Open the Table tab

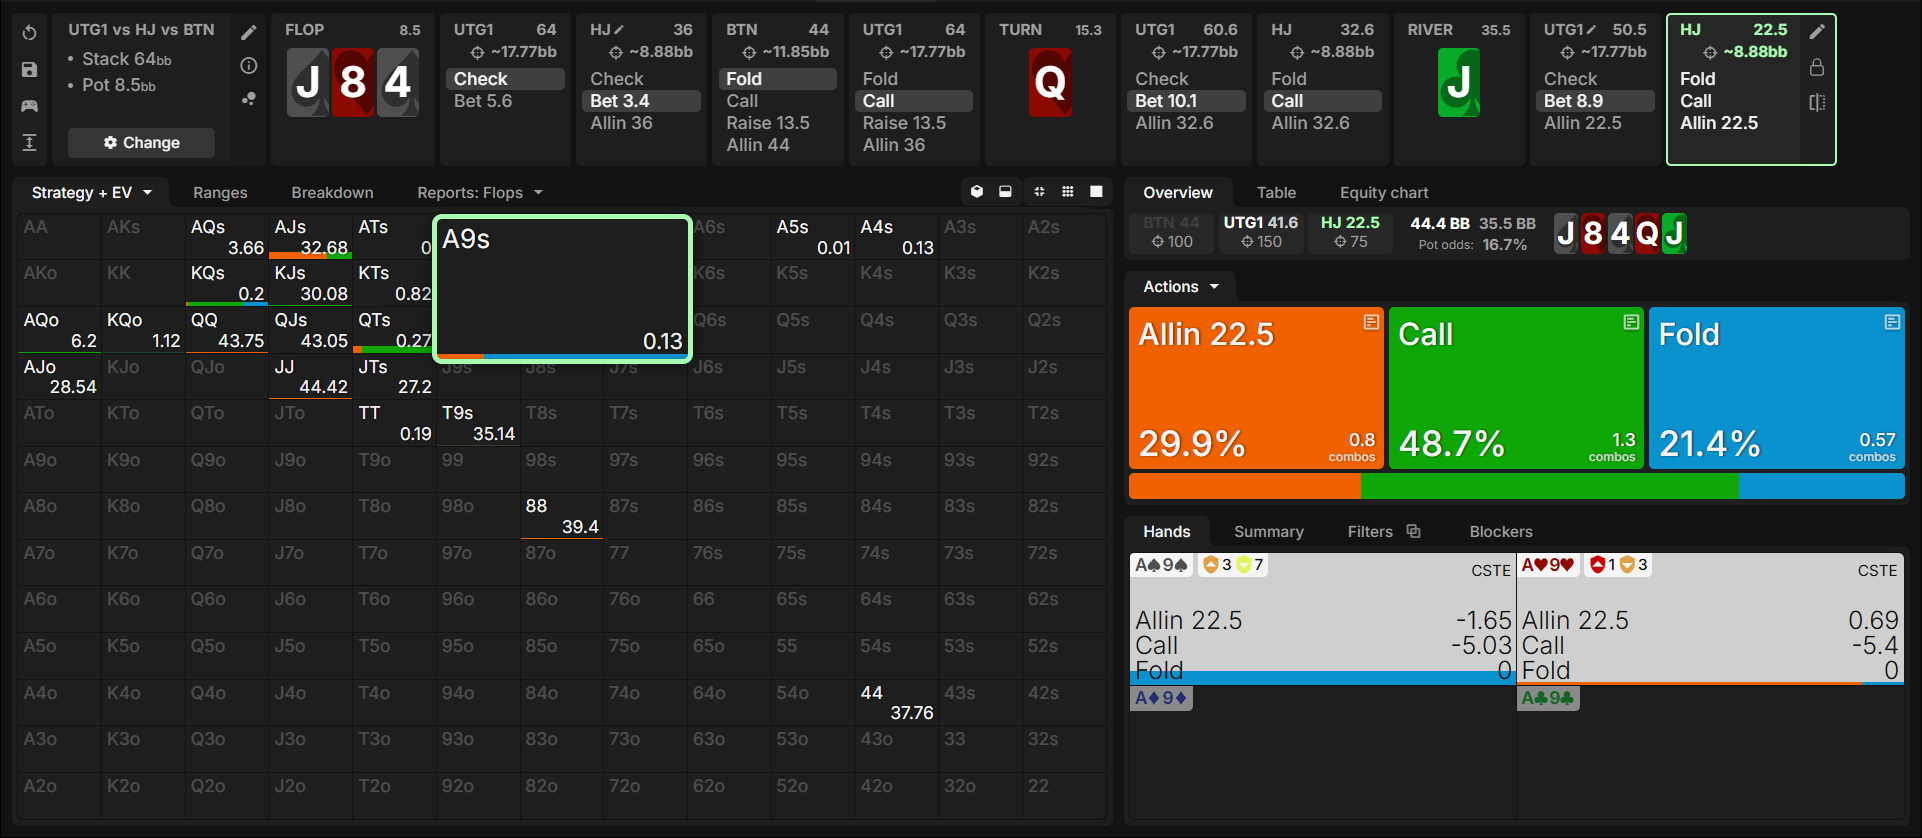click(1276, 193)
